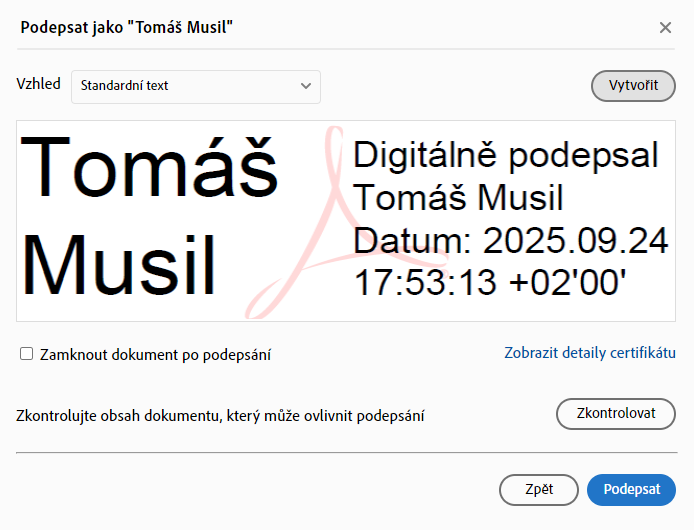This screenshot has width=694, height=530.
Task: Click the chevron arrow of the Vzhled dropdown
Action: pos(306,86)
